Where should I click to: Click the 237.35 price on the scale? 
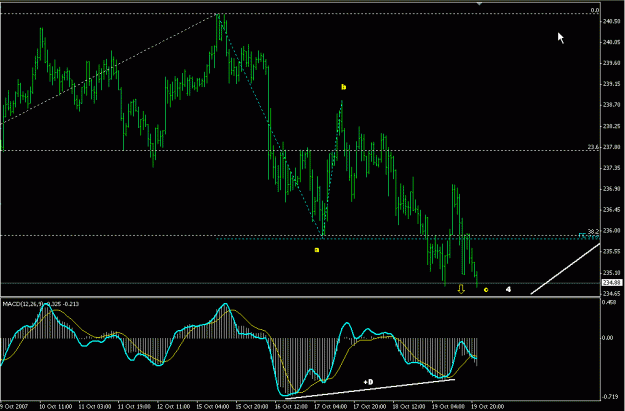click(613, 168)
